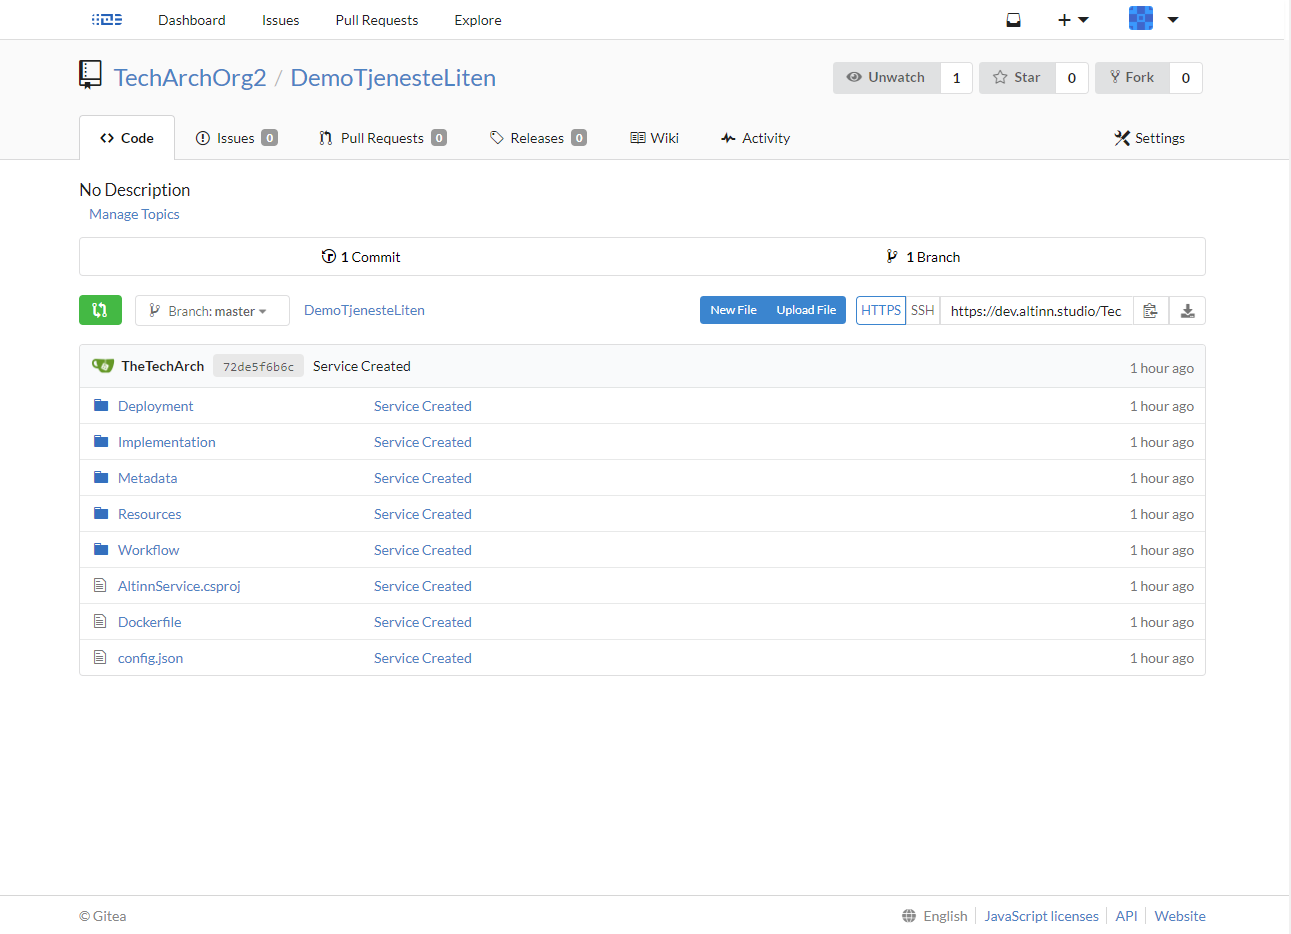Image resolution: width=1291 pixels, height=934 pixels.
Task: Click the TheTechArch committer avatar
Action: (x=103, y=366)
